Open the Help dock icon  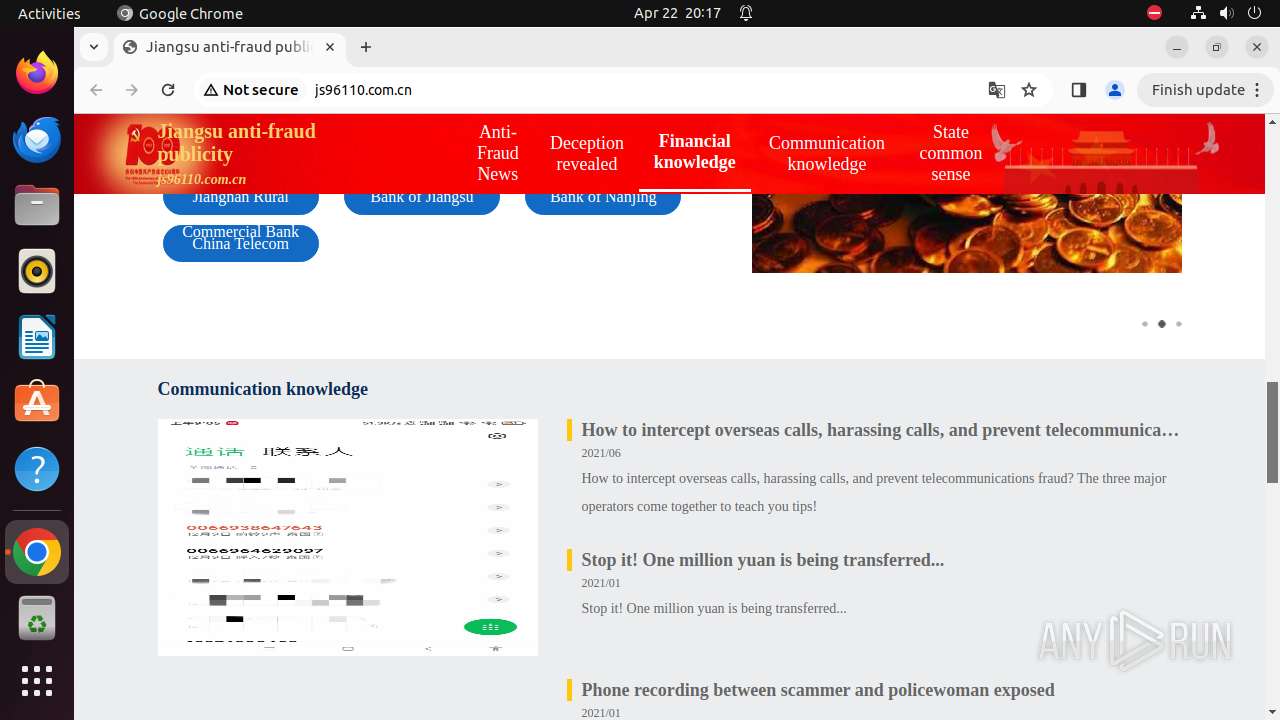click(37, 469)
